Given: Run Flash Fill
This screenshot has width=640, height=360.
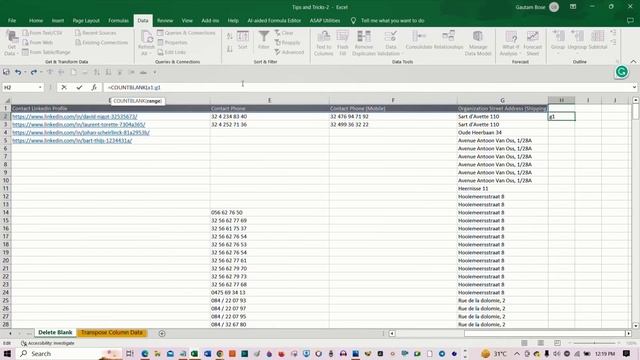Looking at the screenshot, I should coord(342,43).
